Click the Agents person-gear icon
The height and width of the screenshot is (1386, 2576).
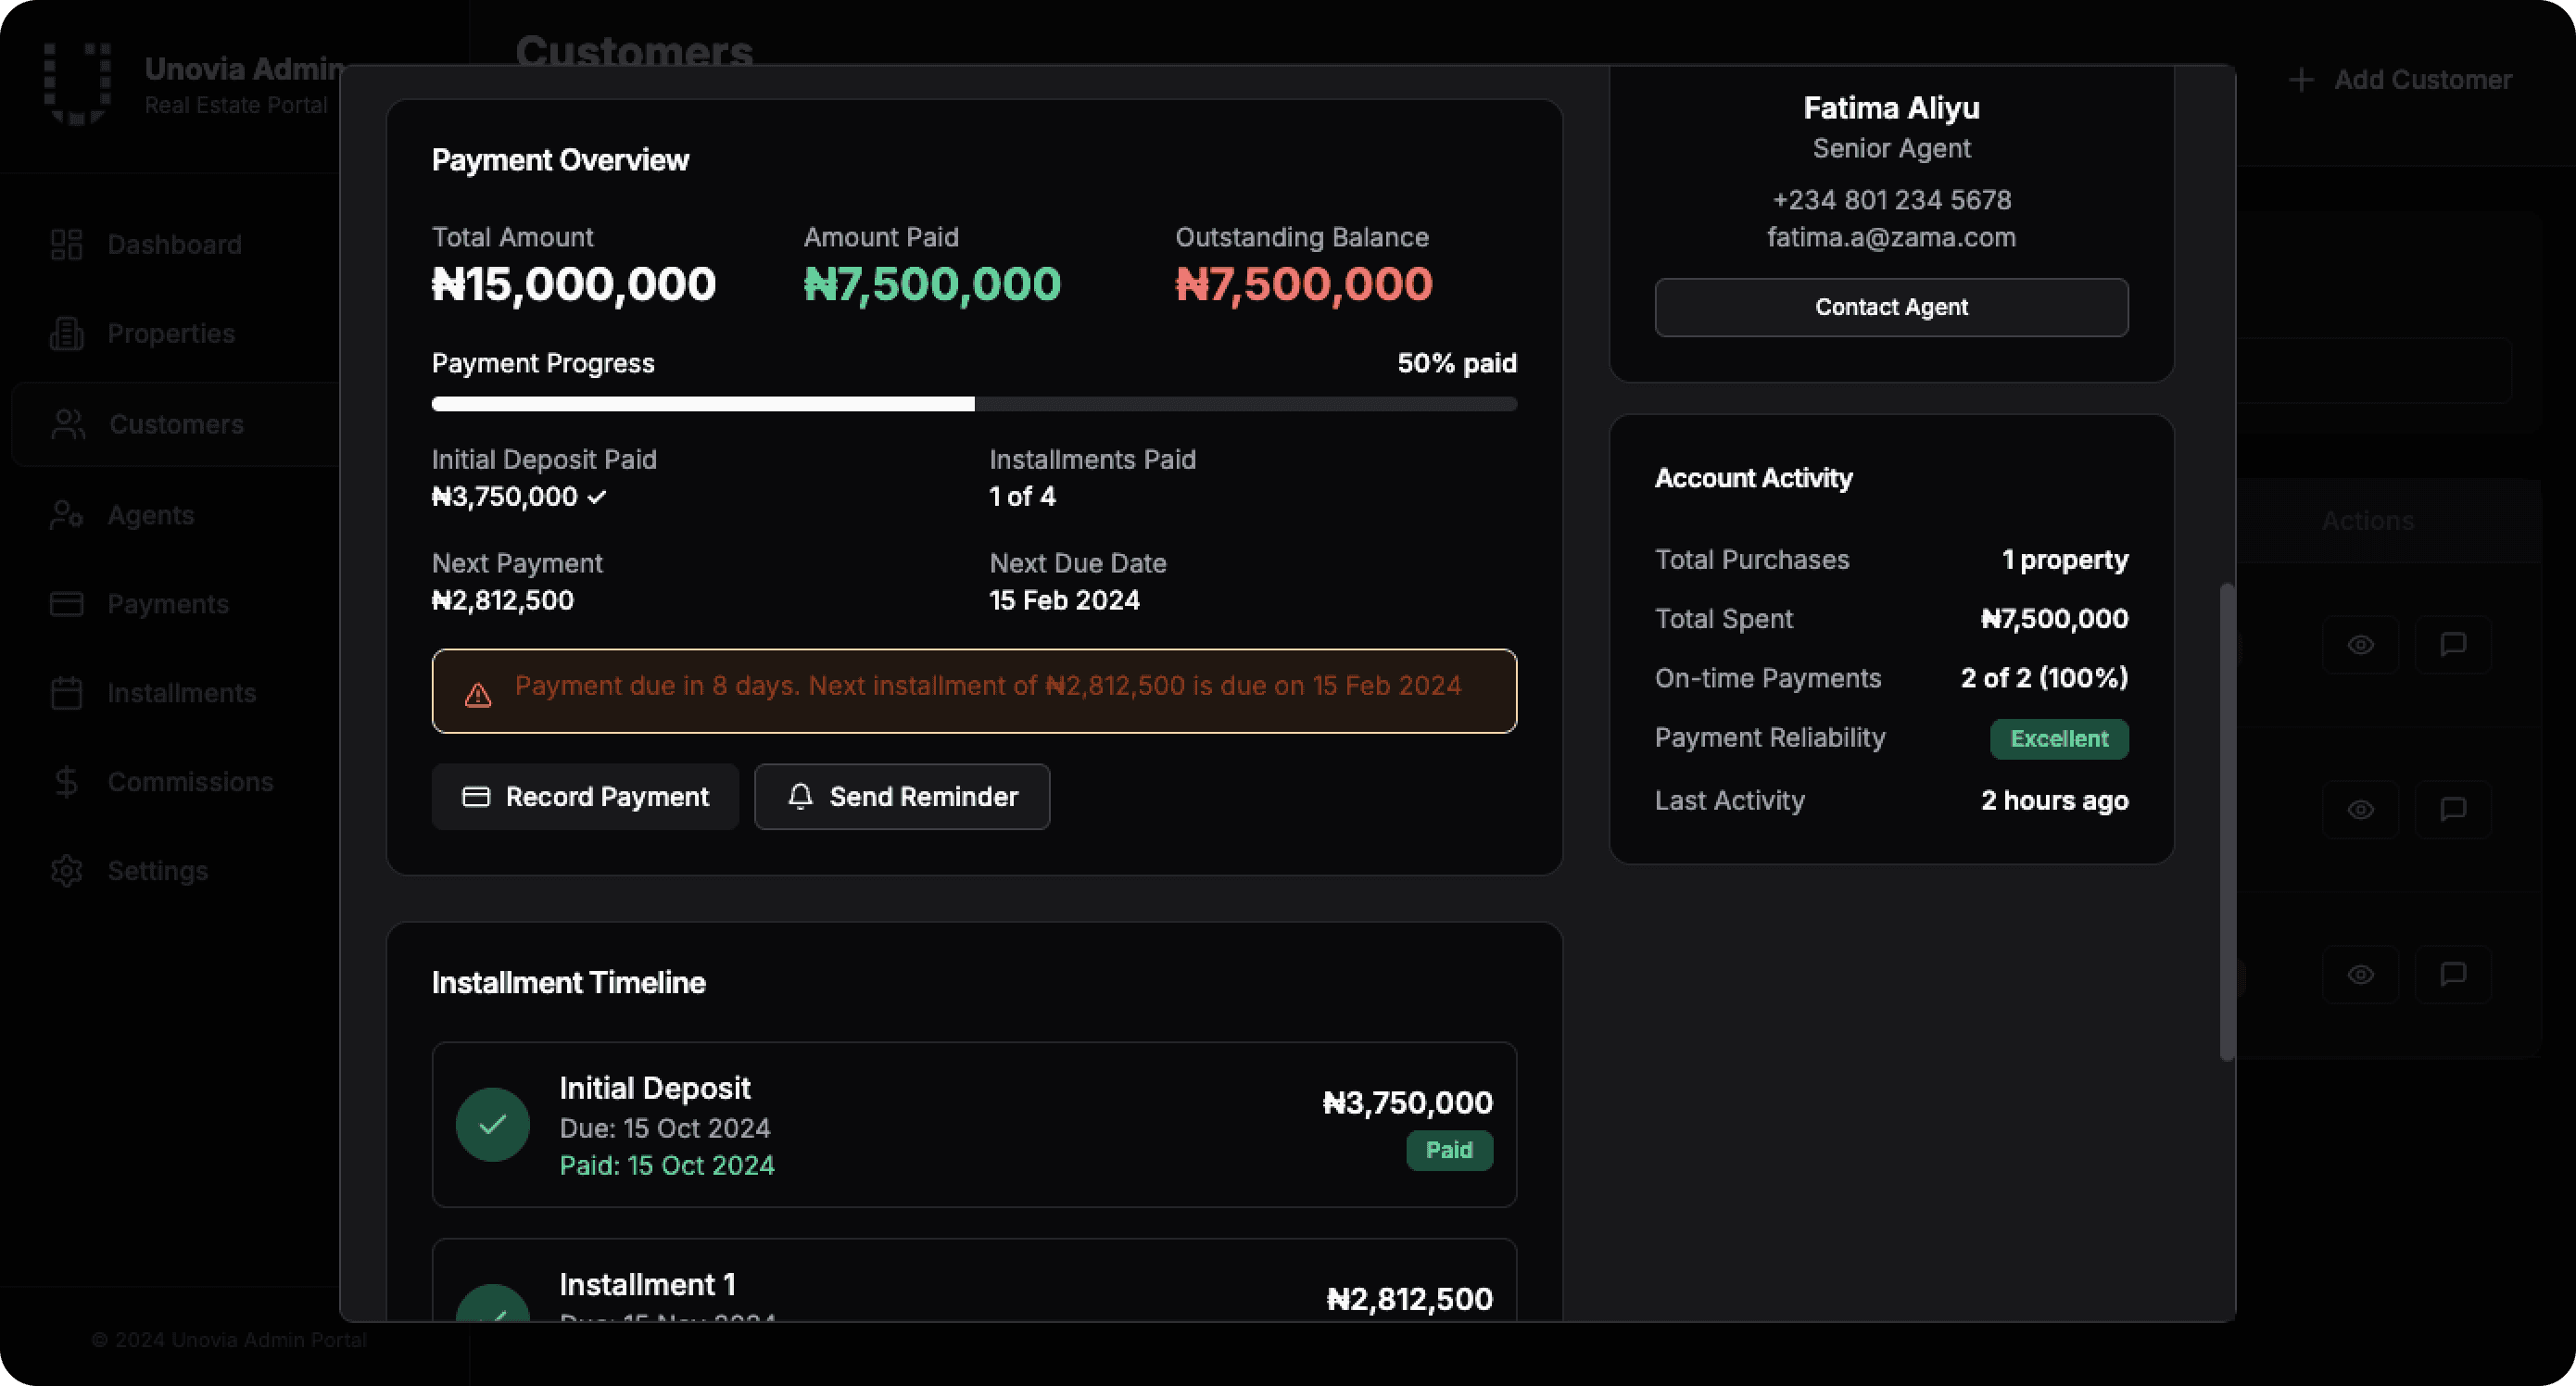coord(66,515)
